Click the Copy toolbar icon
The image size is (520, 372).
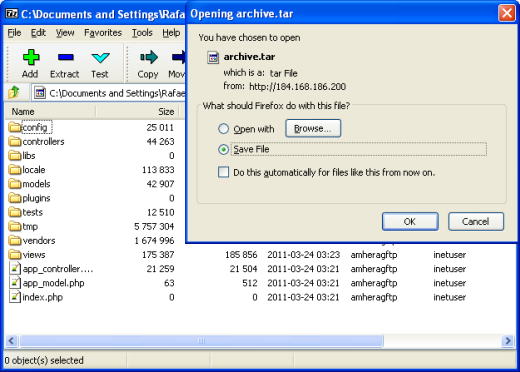pyautogui.click(x=149, y=57)
